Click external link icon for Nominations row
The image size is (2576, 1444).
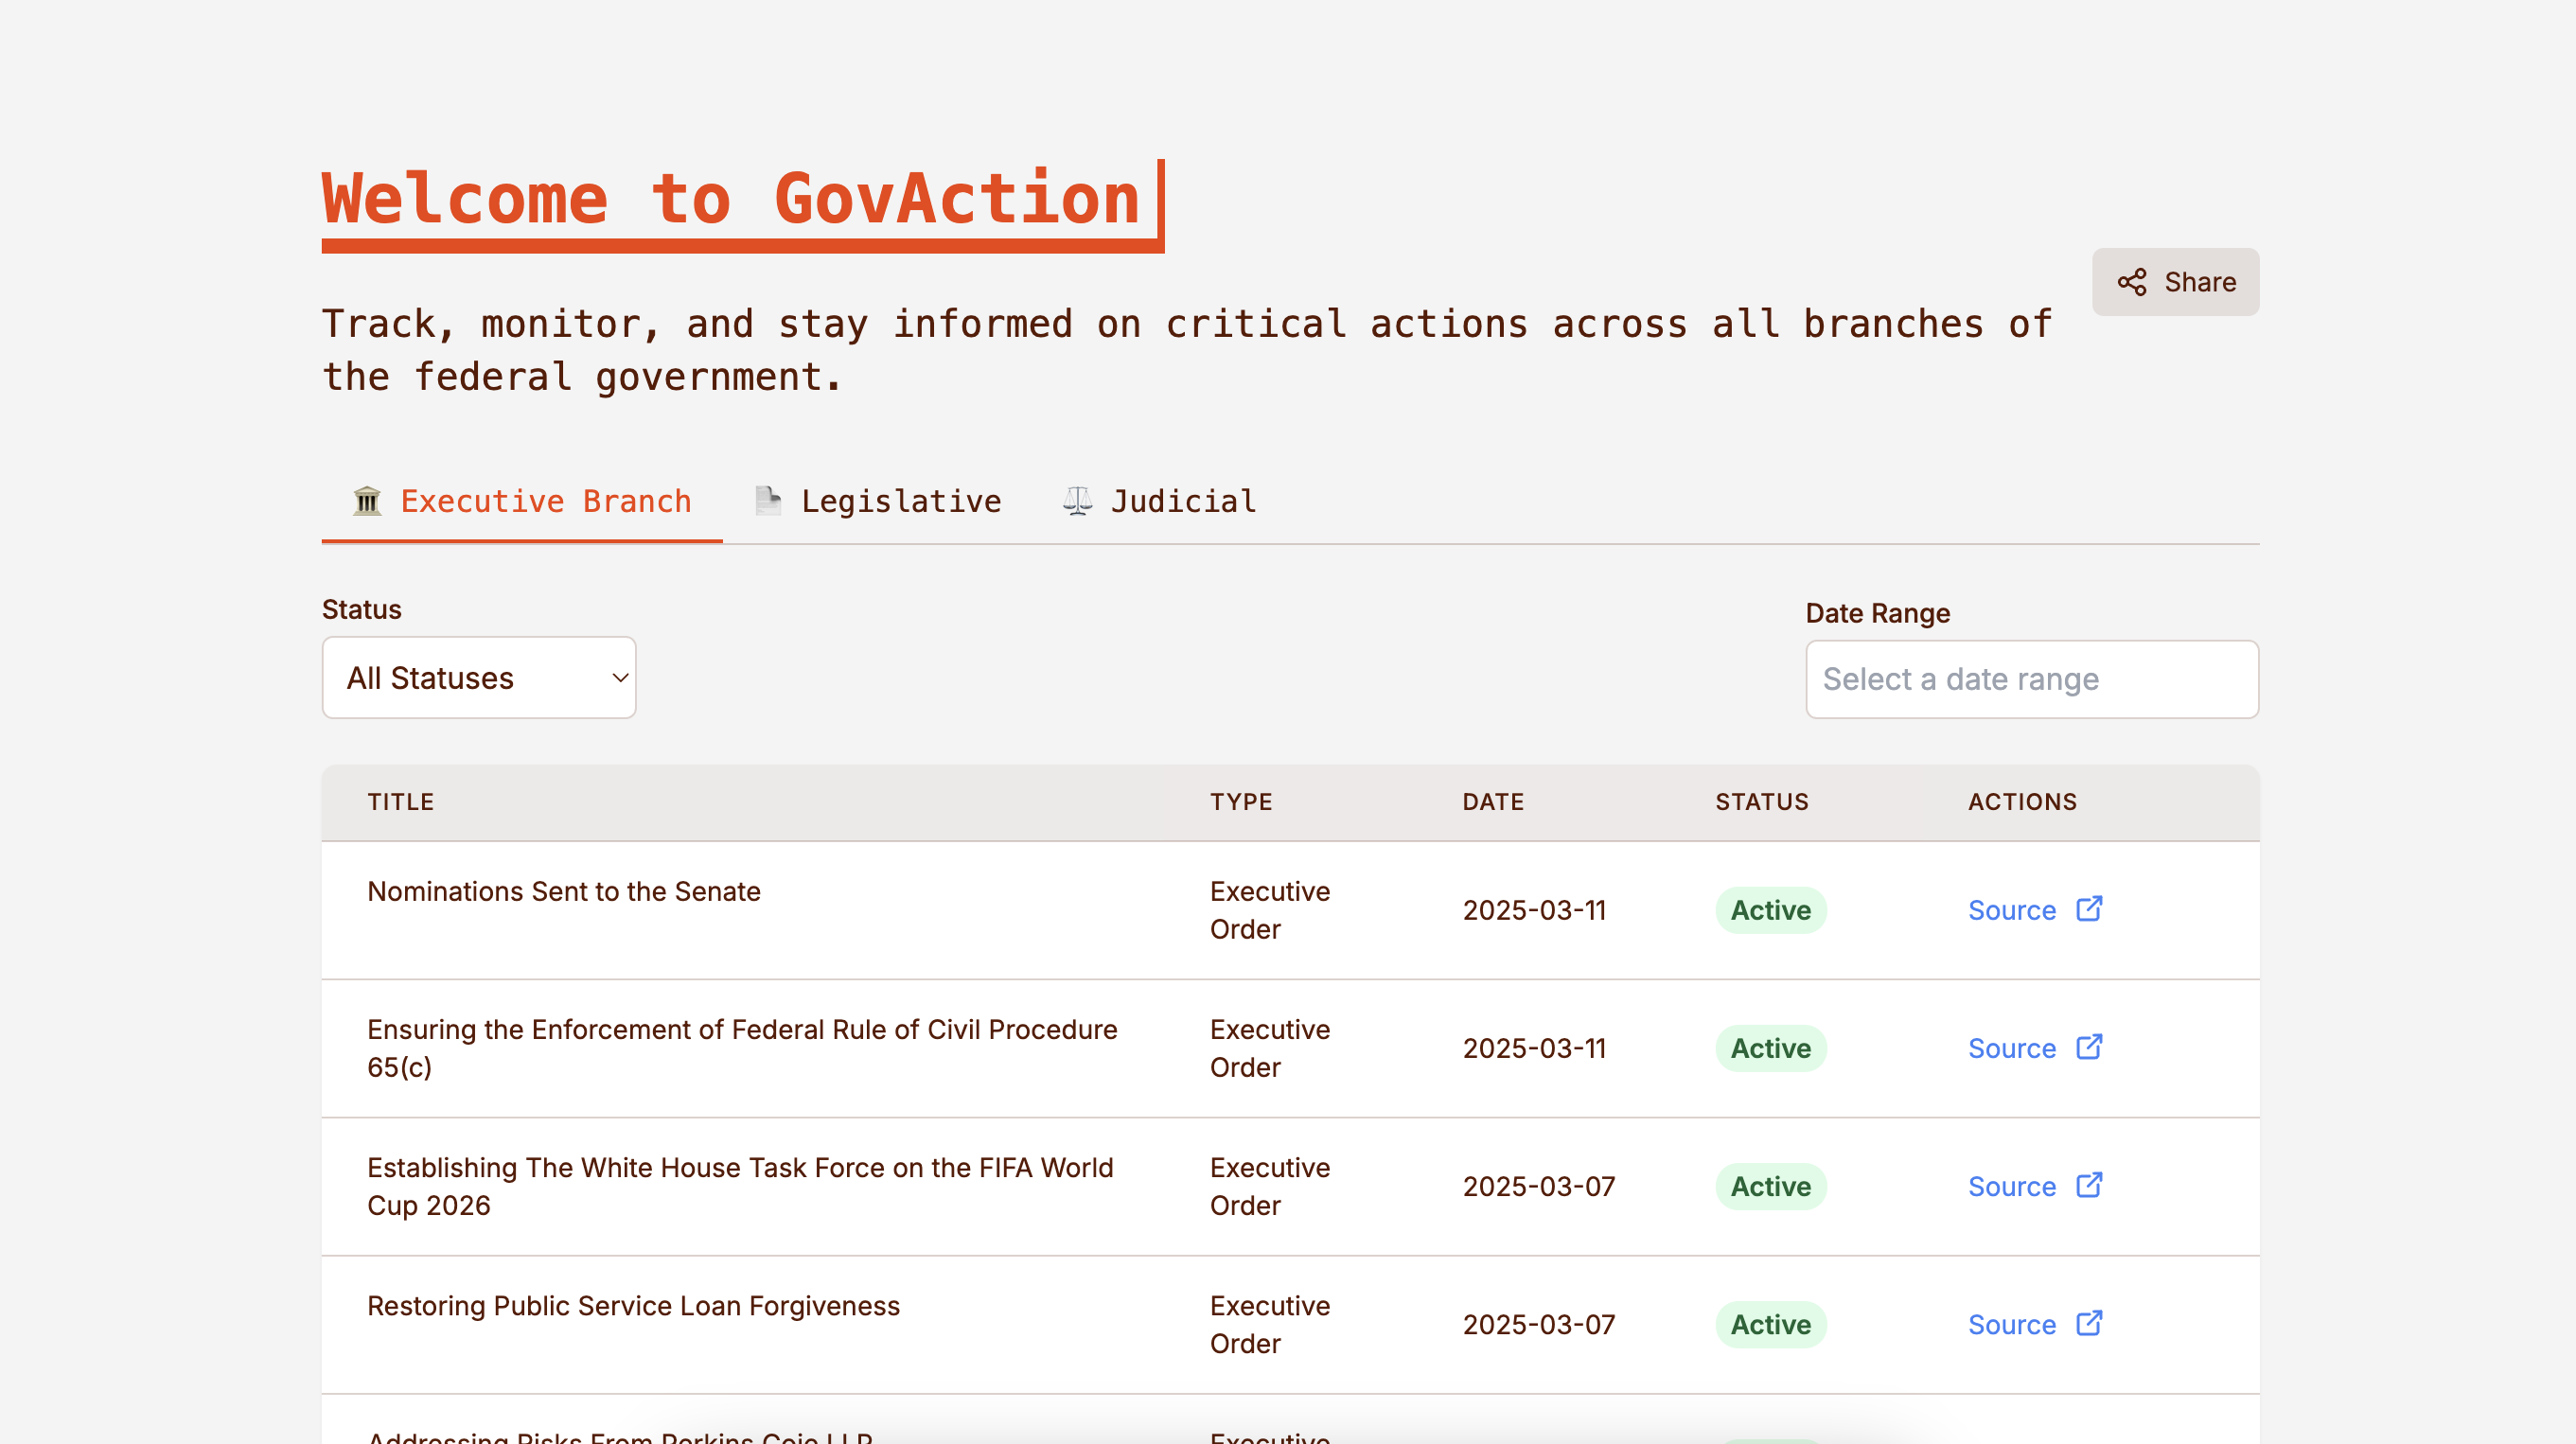(x=2089, y=908)
